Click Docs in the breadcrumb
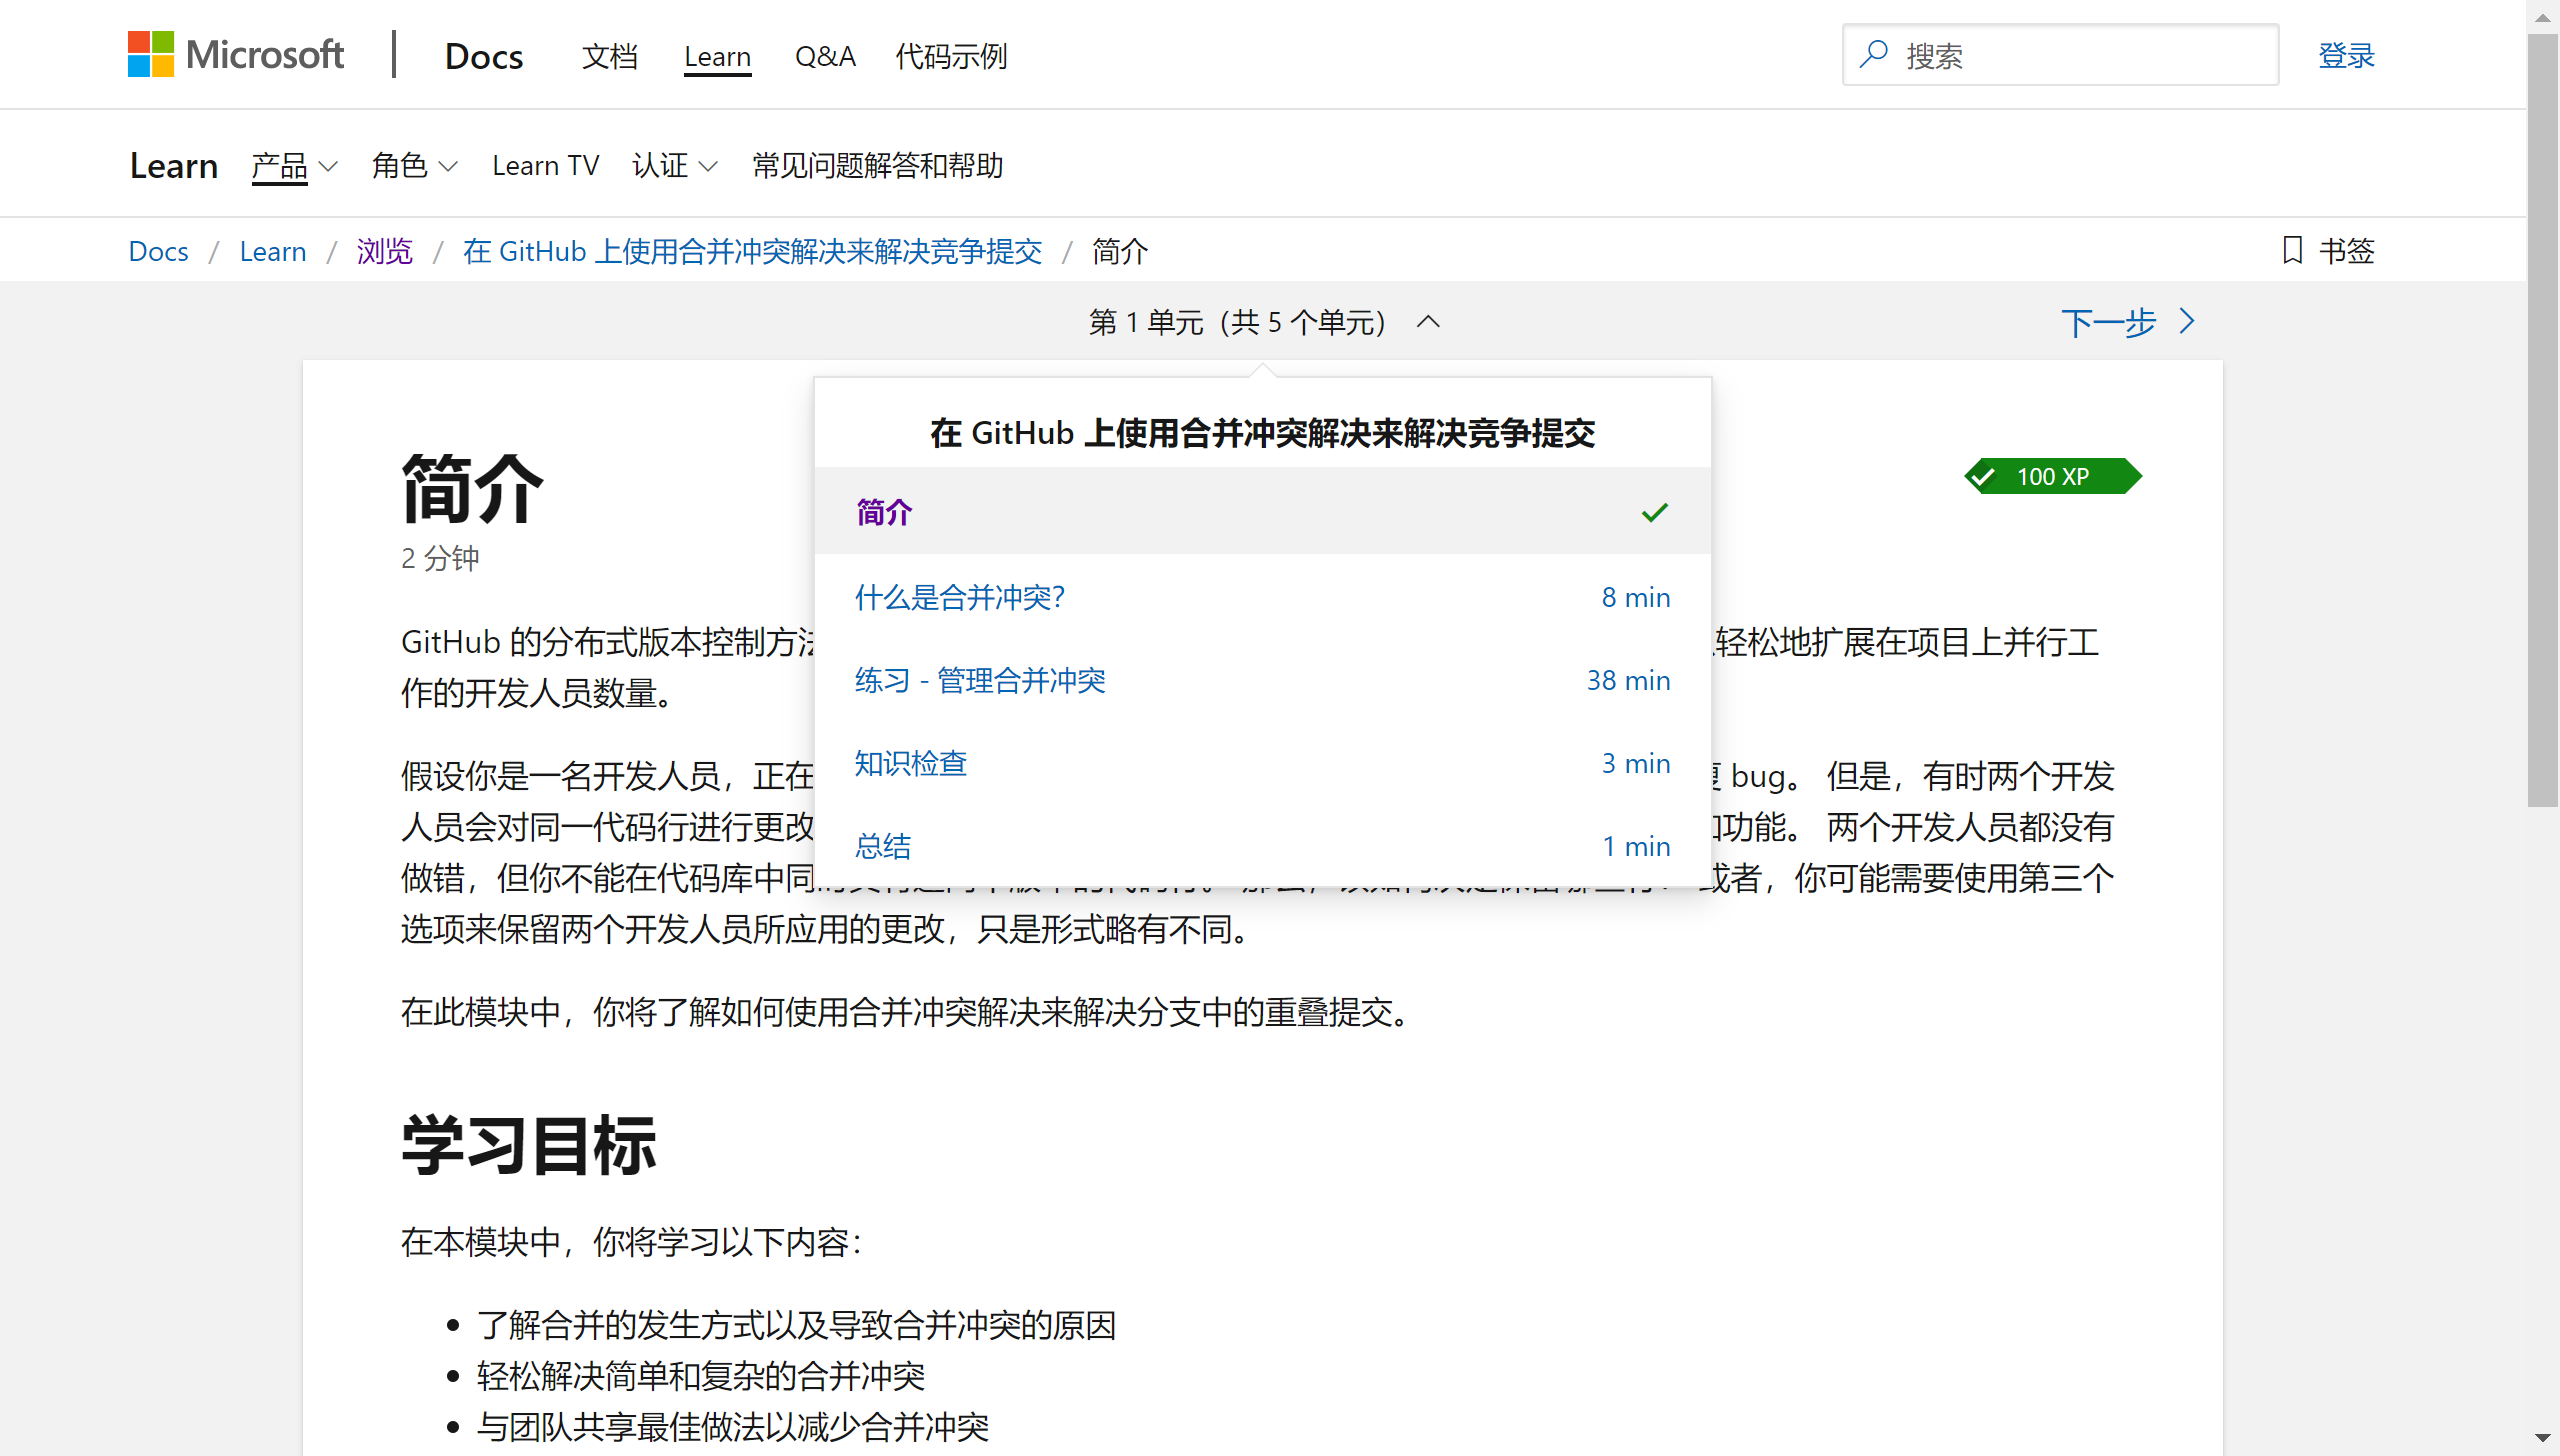Screen dimensions: 2560x1456 158,251
